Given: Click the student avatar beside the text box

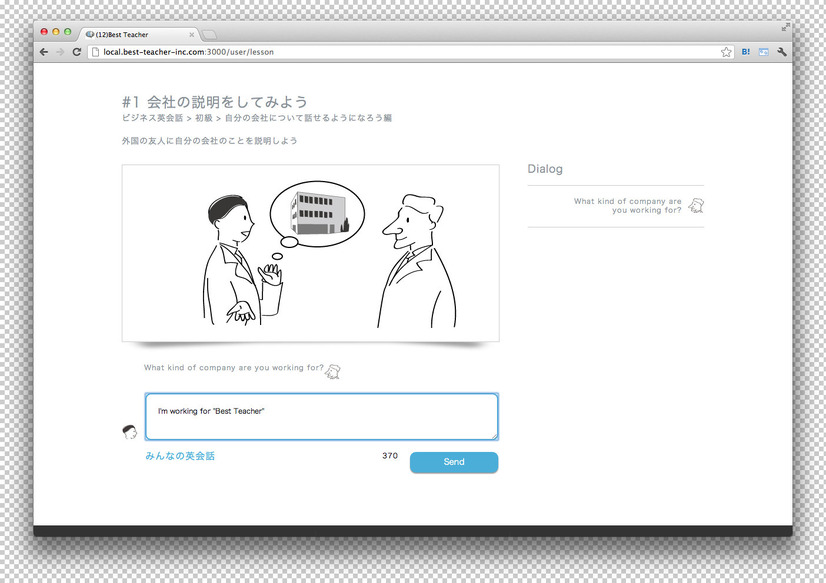Looking at the screenshot, I should point(130,432).
